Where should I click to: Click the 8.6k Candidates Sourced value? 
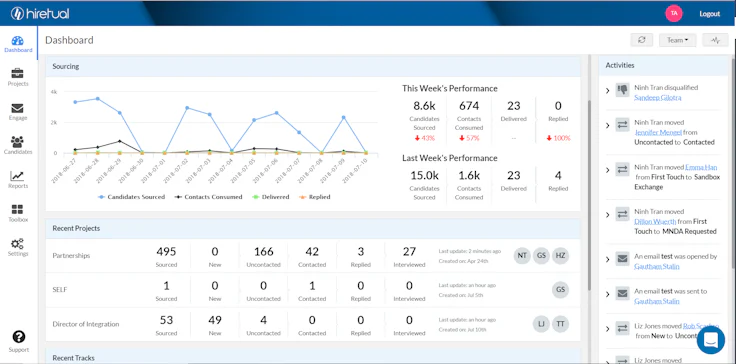[424, 106]
